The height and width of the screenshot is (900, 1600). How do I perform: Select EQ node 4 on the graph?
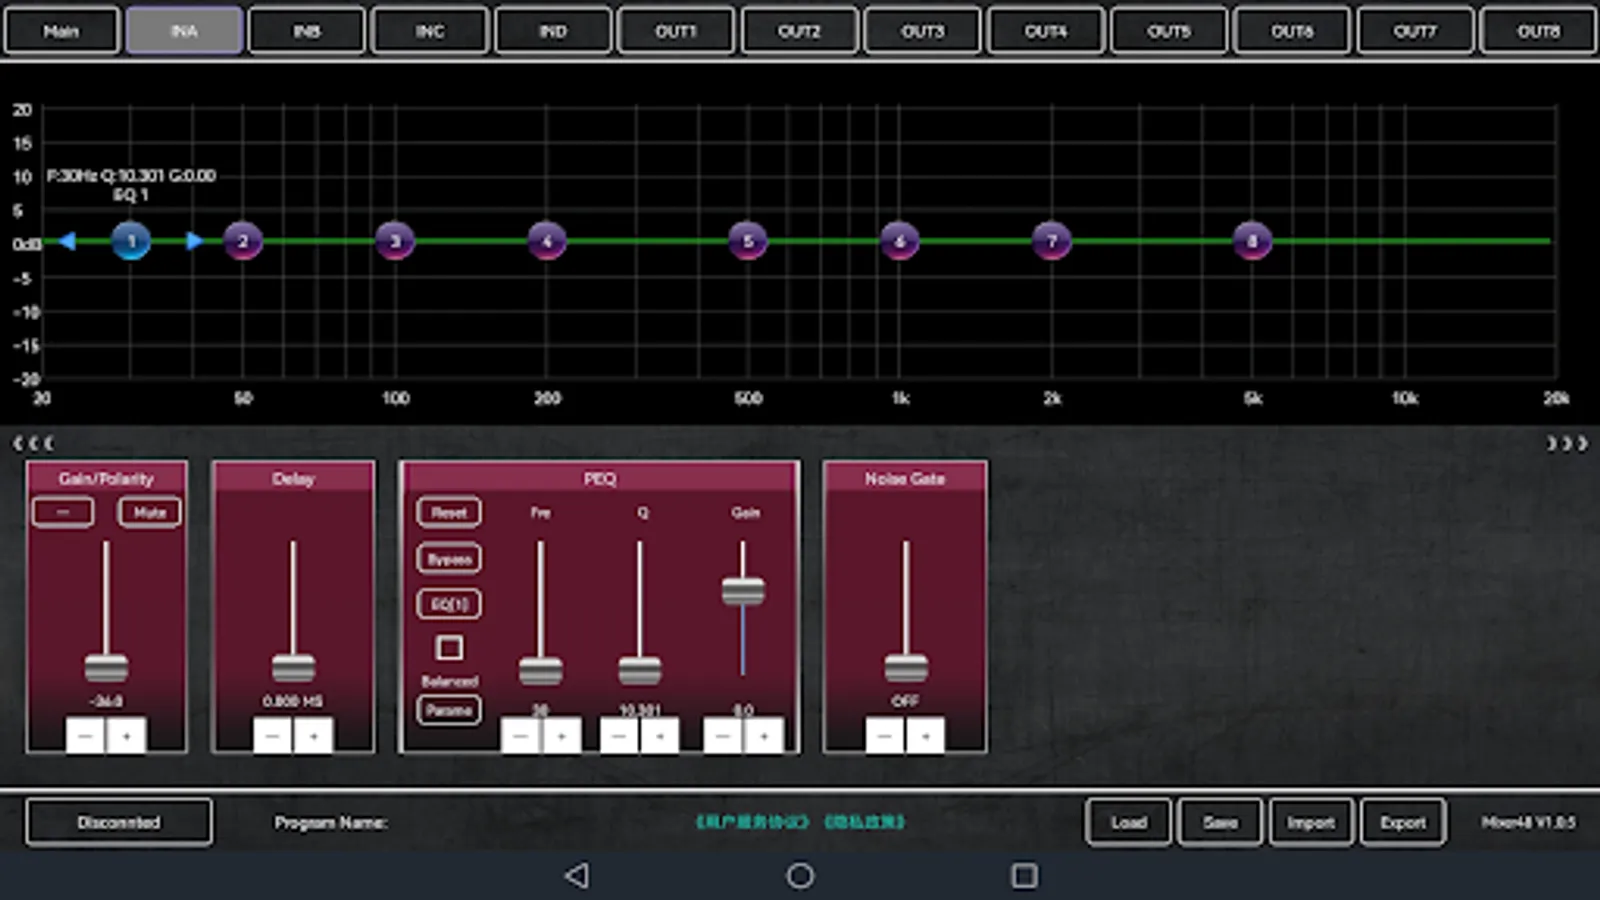(x=547, y=241)
